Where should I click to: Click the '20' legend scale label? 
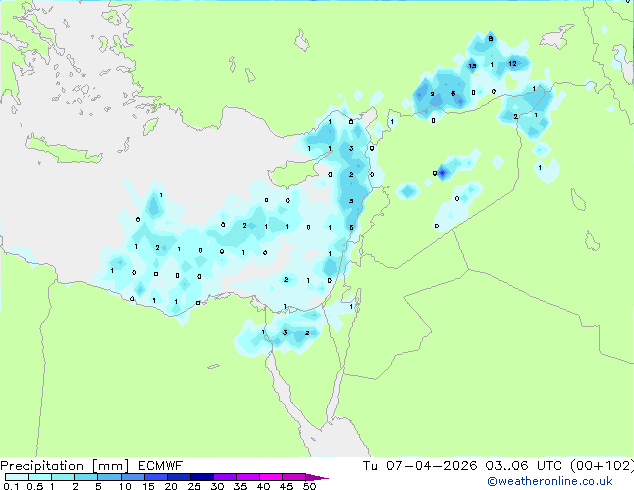pyautogui.click(x=171, y=486)
